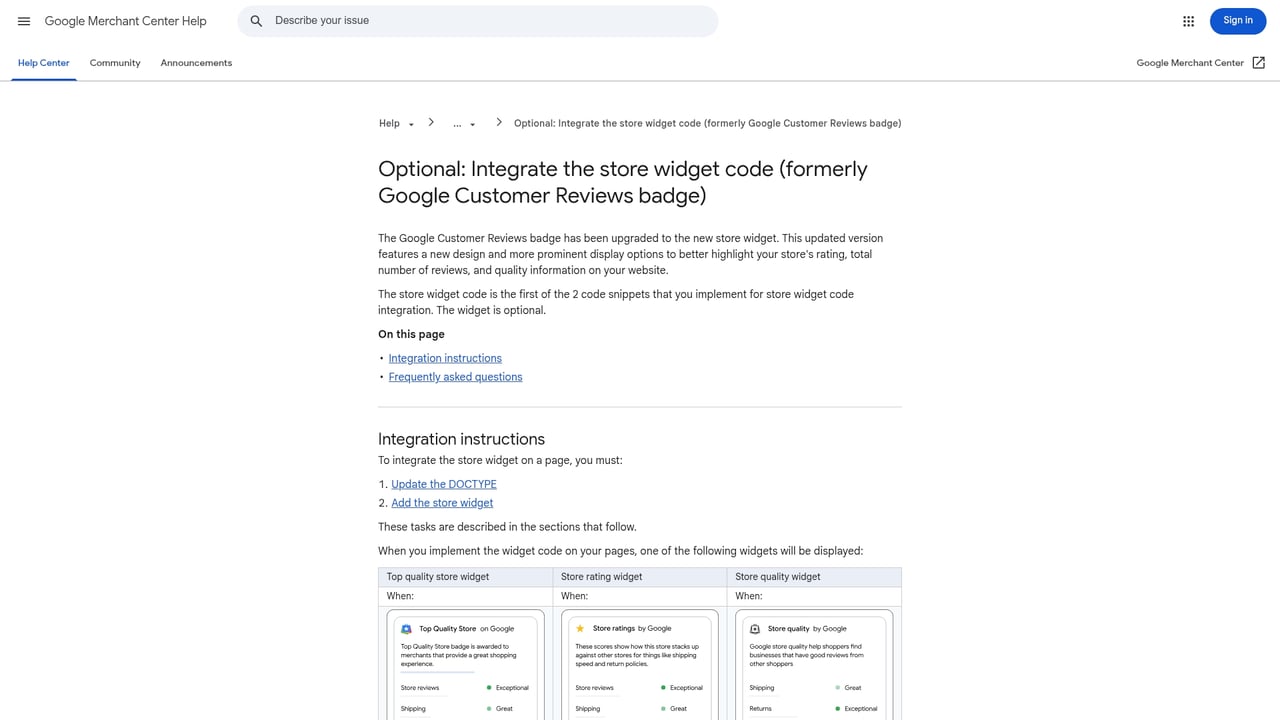
Task: Open the Integration instructions link
Action: click(x=444, y=357)
